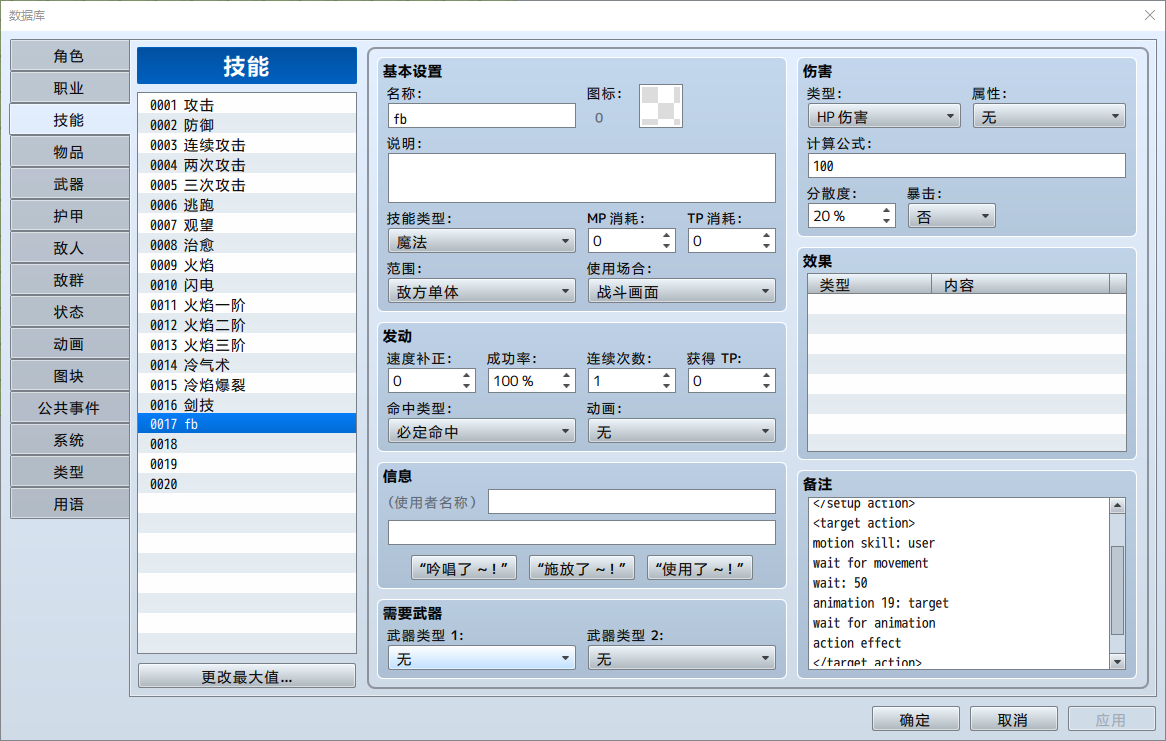This screenshot has height=741, width=1166.
Task: Increase the 连续次数 spinner value
Action: 666,375
